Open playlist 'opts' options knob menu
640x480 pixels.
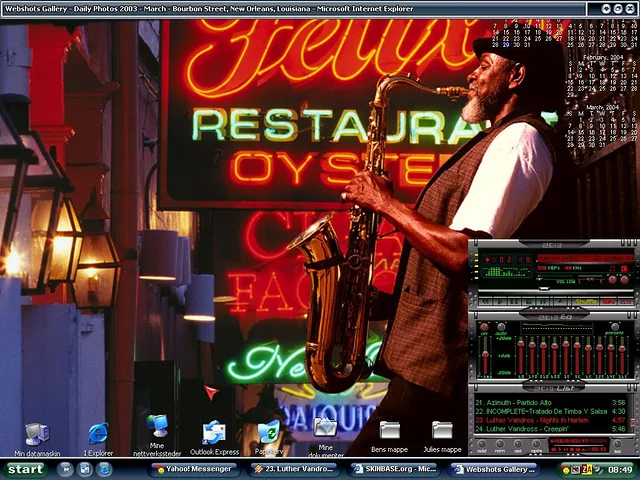coord(536,444)
